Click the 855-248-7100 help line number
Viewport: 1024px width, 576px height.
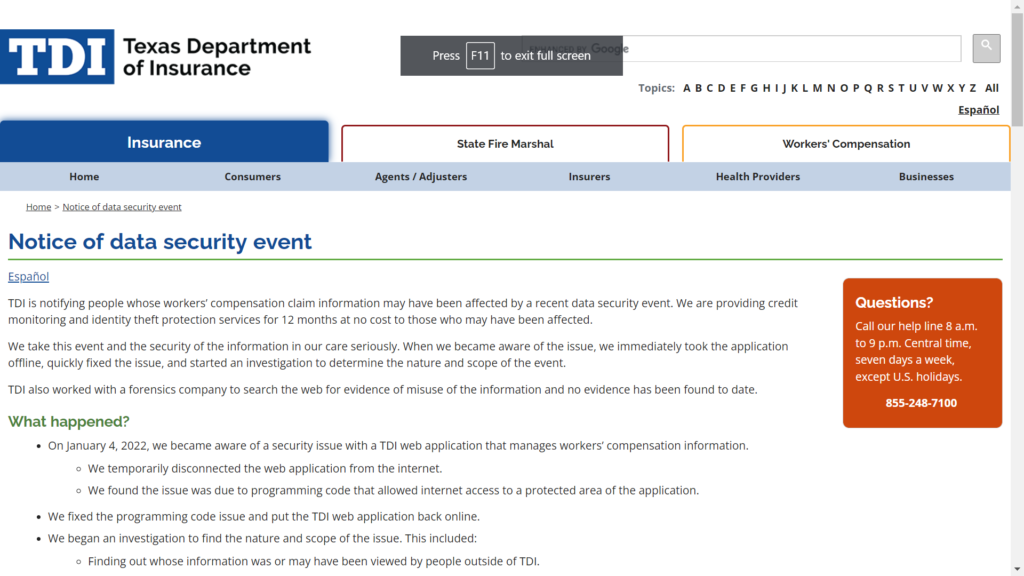921,403
